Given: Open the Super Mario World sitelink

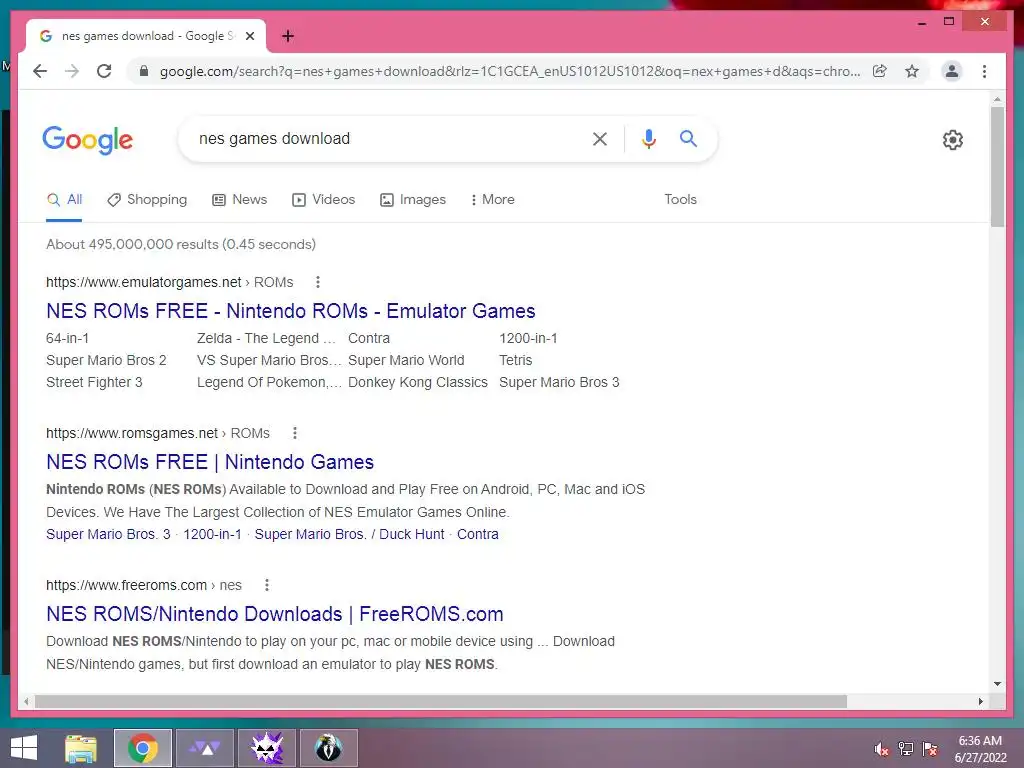Looking at the screenshot, I should [406, 360].
